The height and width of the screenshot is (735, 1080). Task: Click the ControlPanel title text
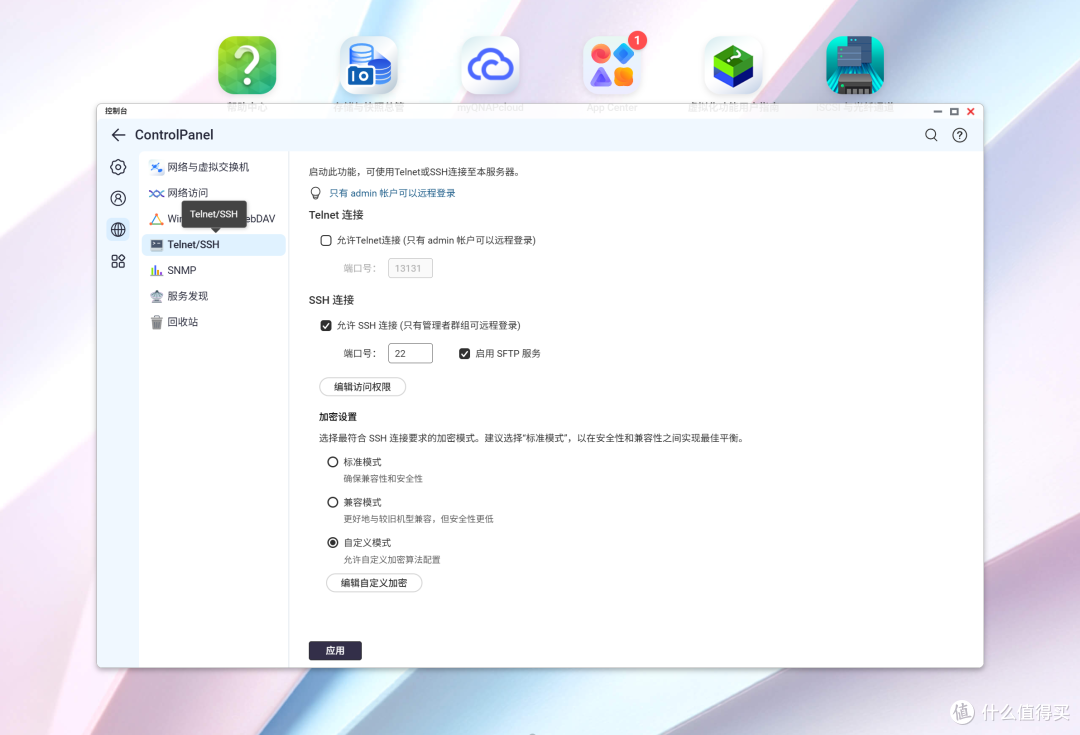pyautogui.click(x=174, y=135)
